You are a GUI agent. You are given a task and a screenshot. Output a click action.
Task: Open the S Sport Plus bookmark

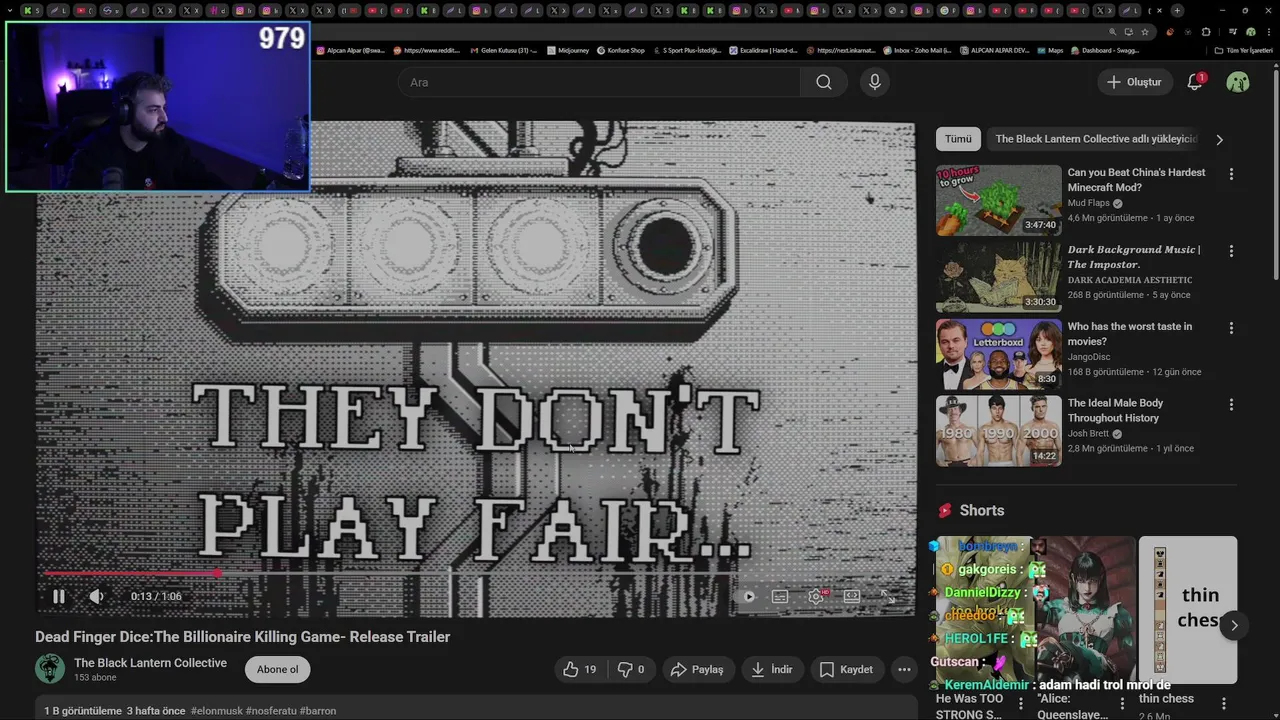tap(687, 50)
